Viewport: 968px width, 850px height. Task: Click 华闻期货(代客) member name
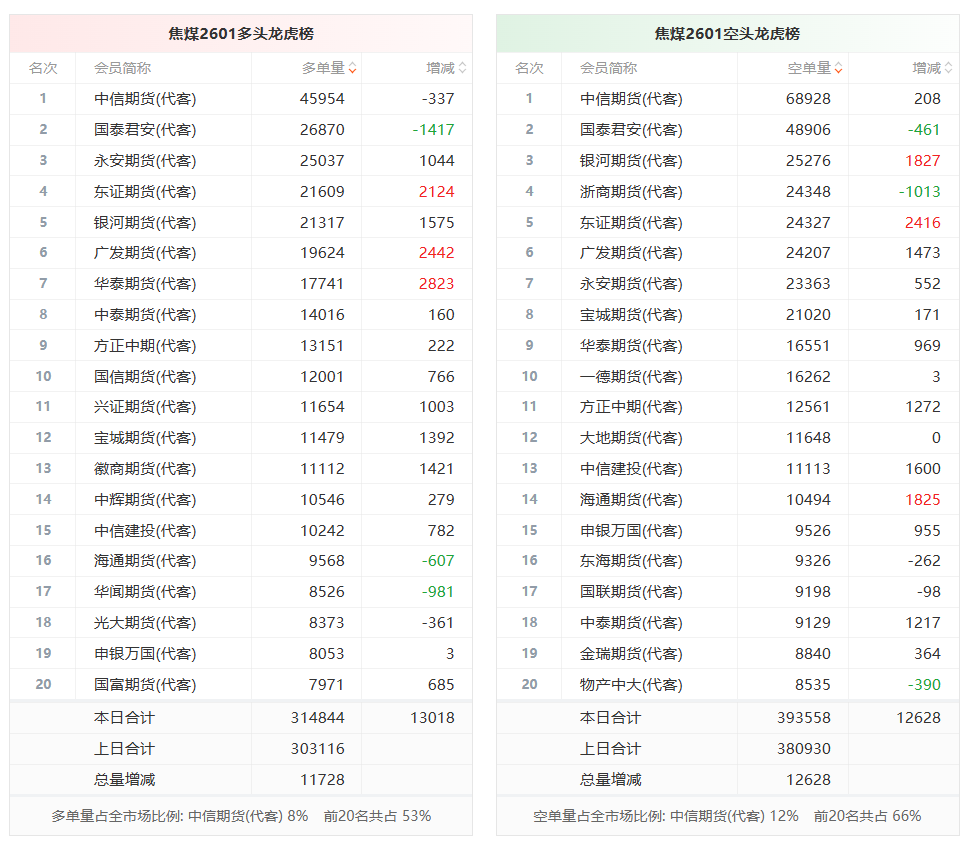145,591
